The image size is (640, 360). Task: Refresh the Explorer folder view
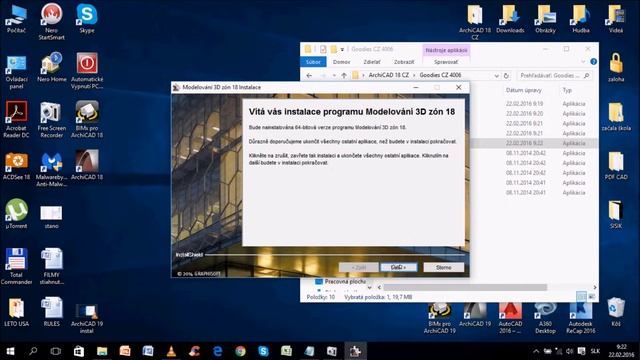pyautogui.click(x=506, y=76)
